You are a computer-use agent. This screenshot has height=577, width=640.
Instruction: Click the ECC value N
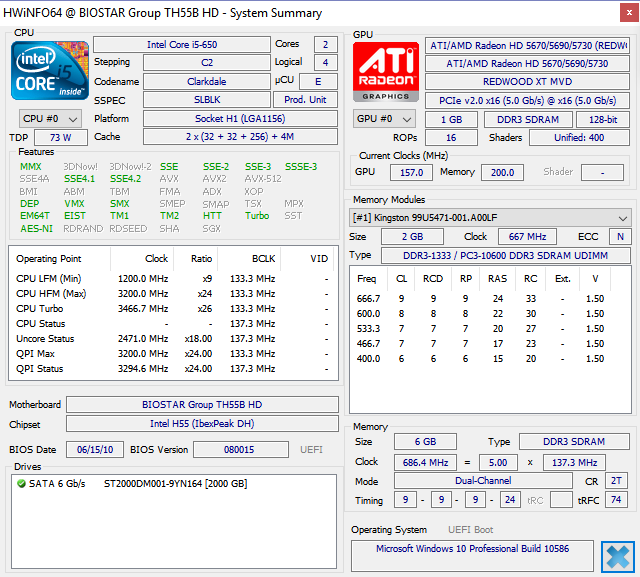point(620,237)
